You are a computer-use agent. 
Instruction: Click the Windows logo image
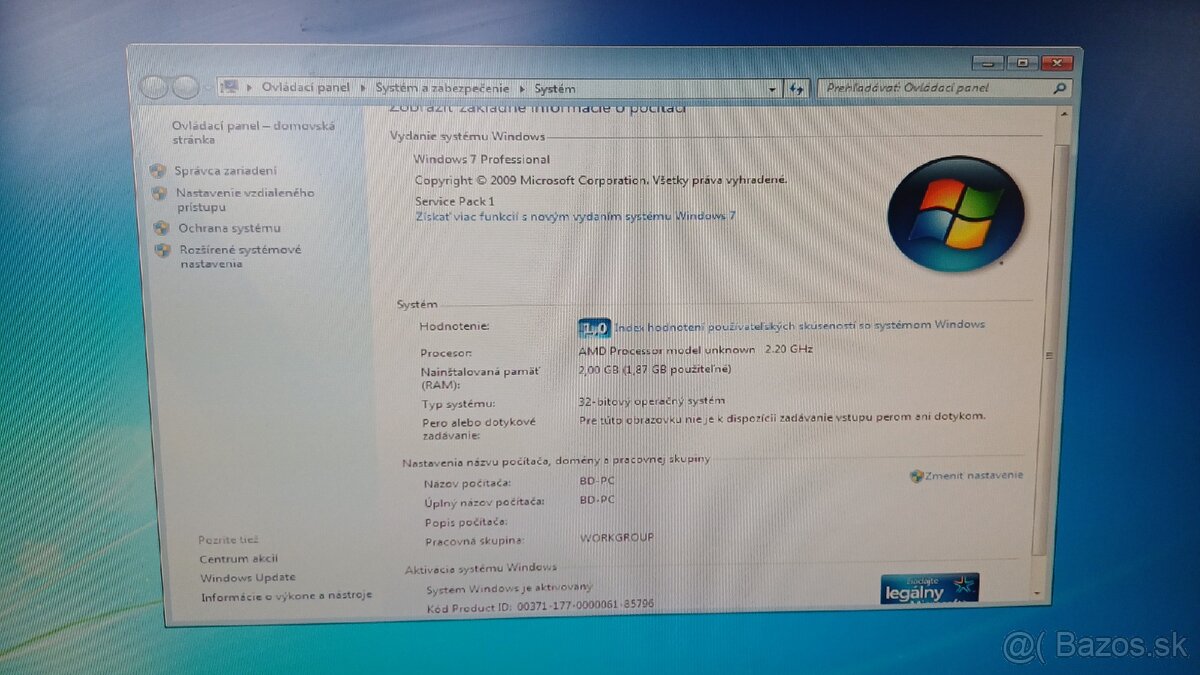click(955, 213)
